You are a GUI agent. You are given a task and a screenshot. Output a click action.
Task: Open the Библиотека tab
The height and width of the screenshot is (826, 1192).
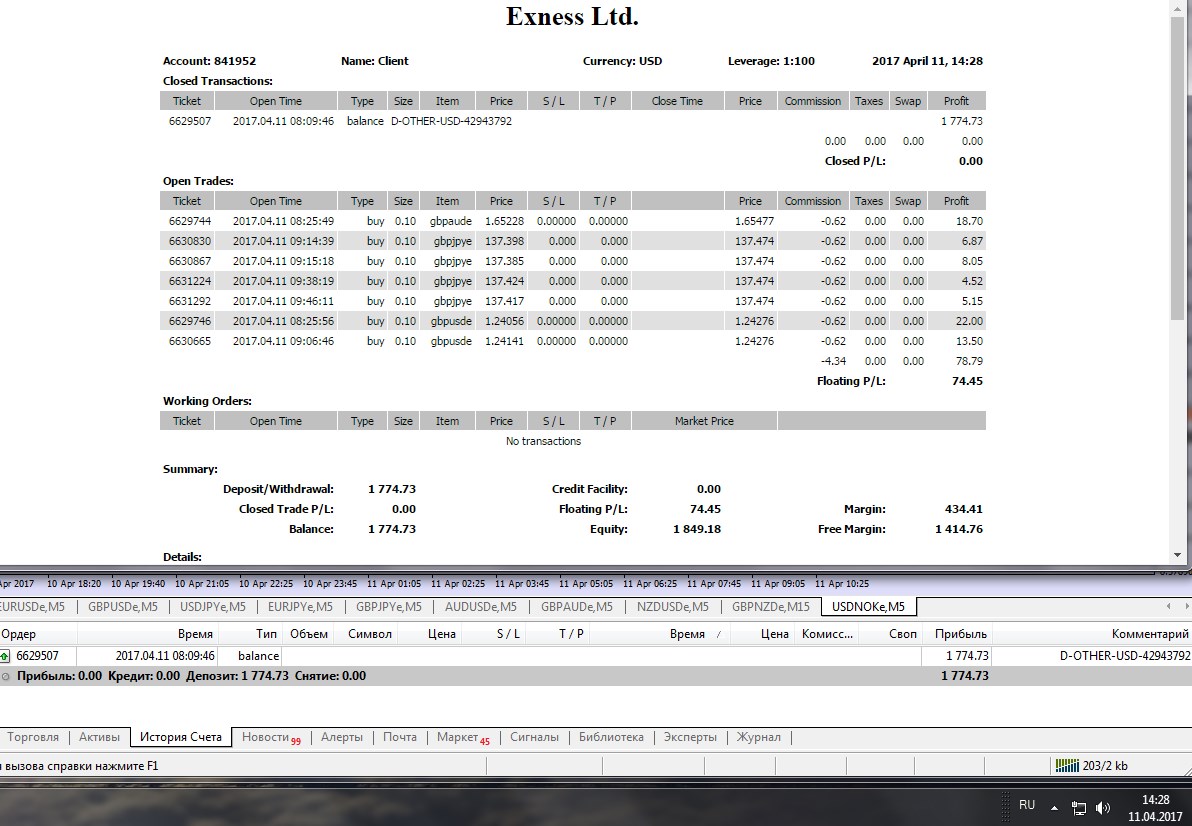click(x=611, y=737)
